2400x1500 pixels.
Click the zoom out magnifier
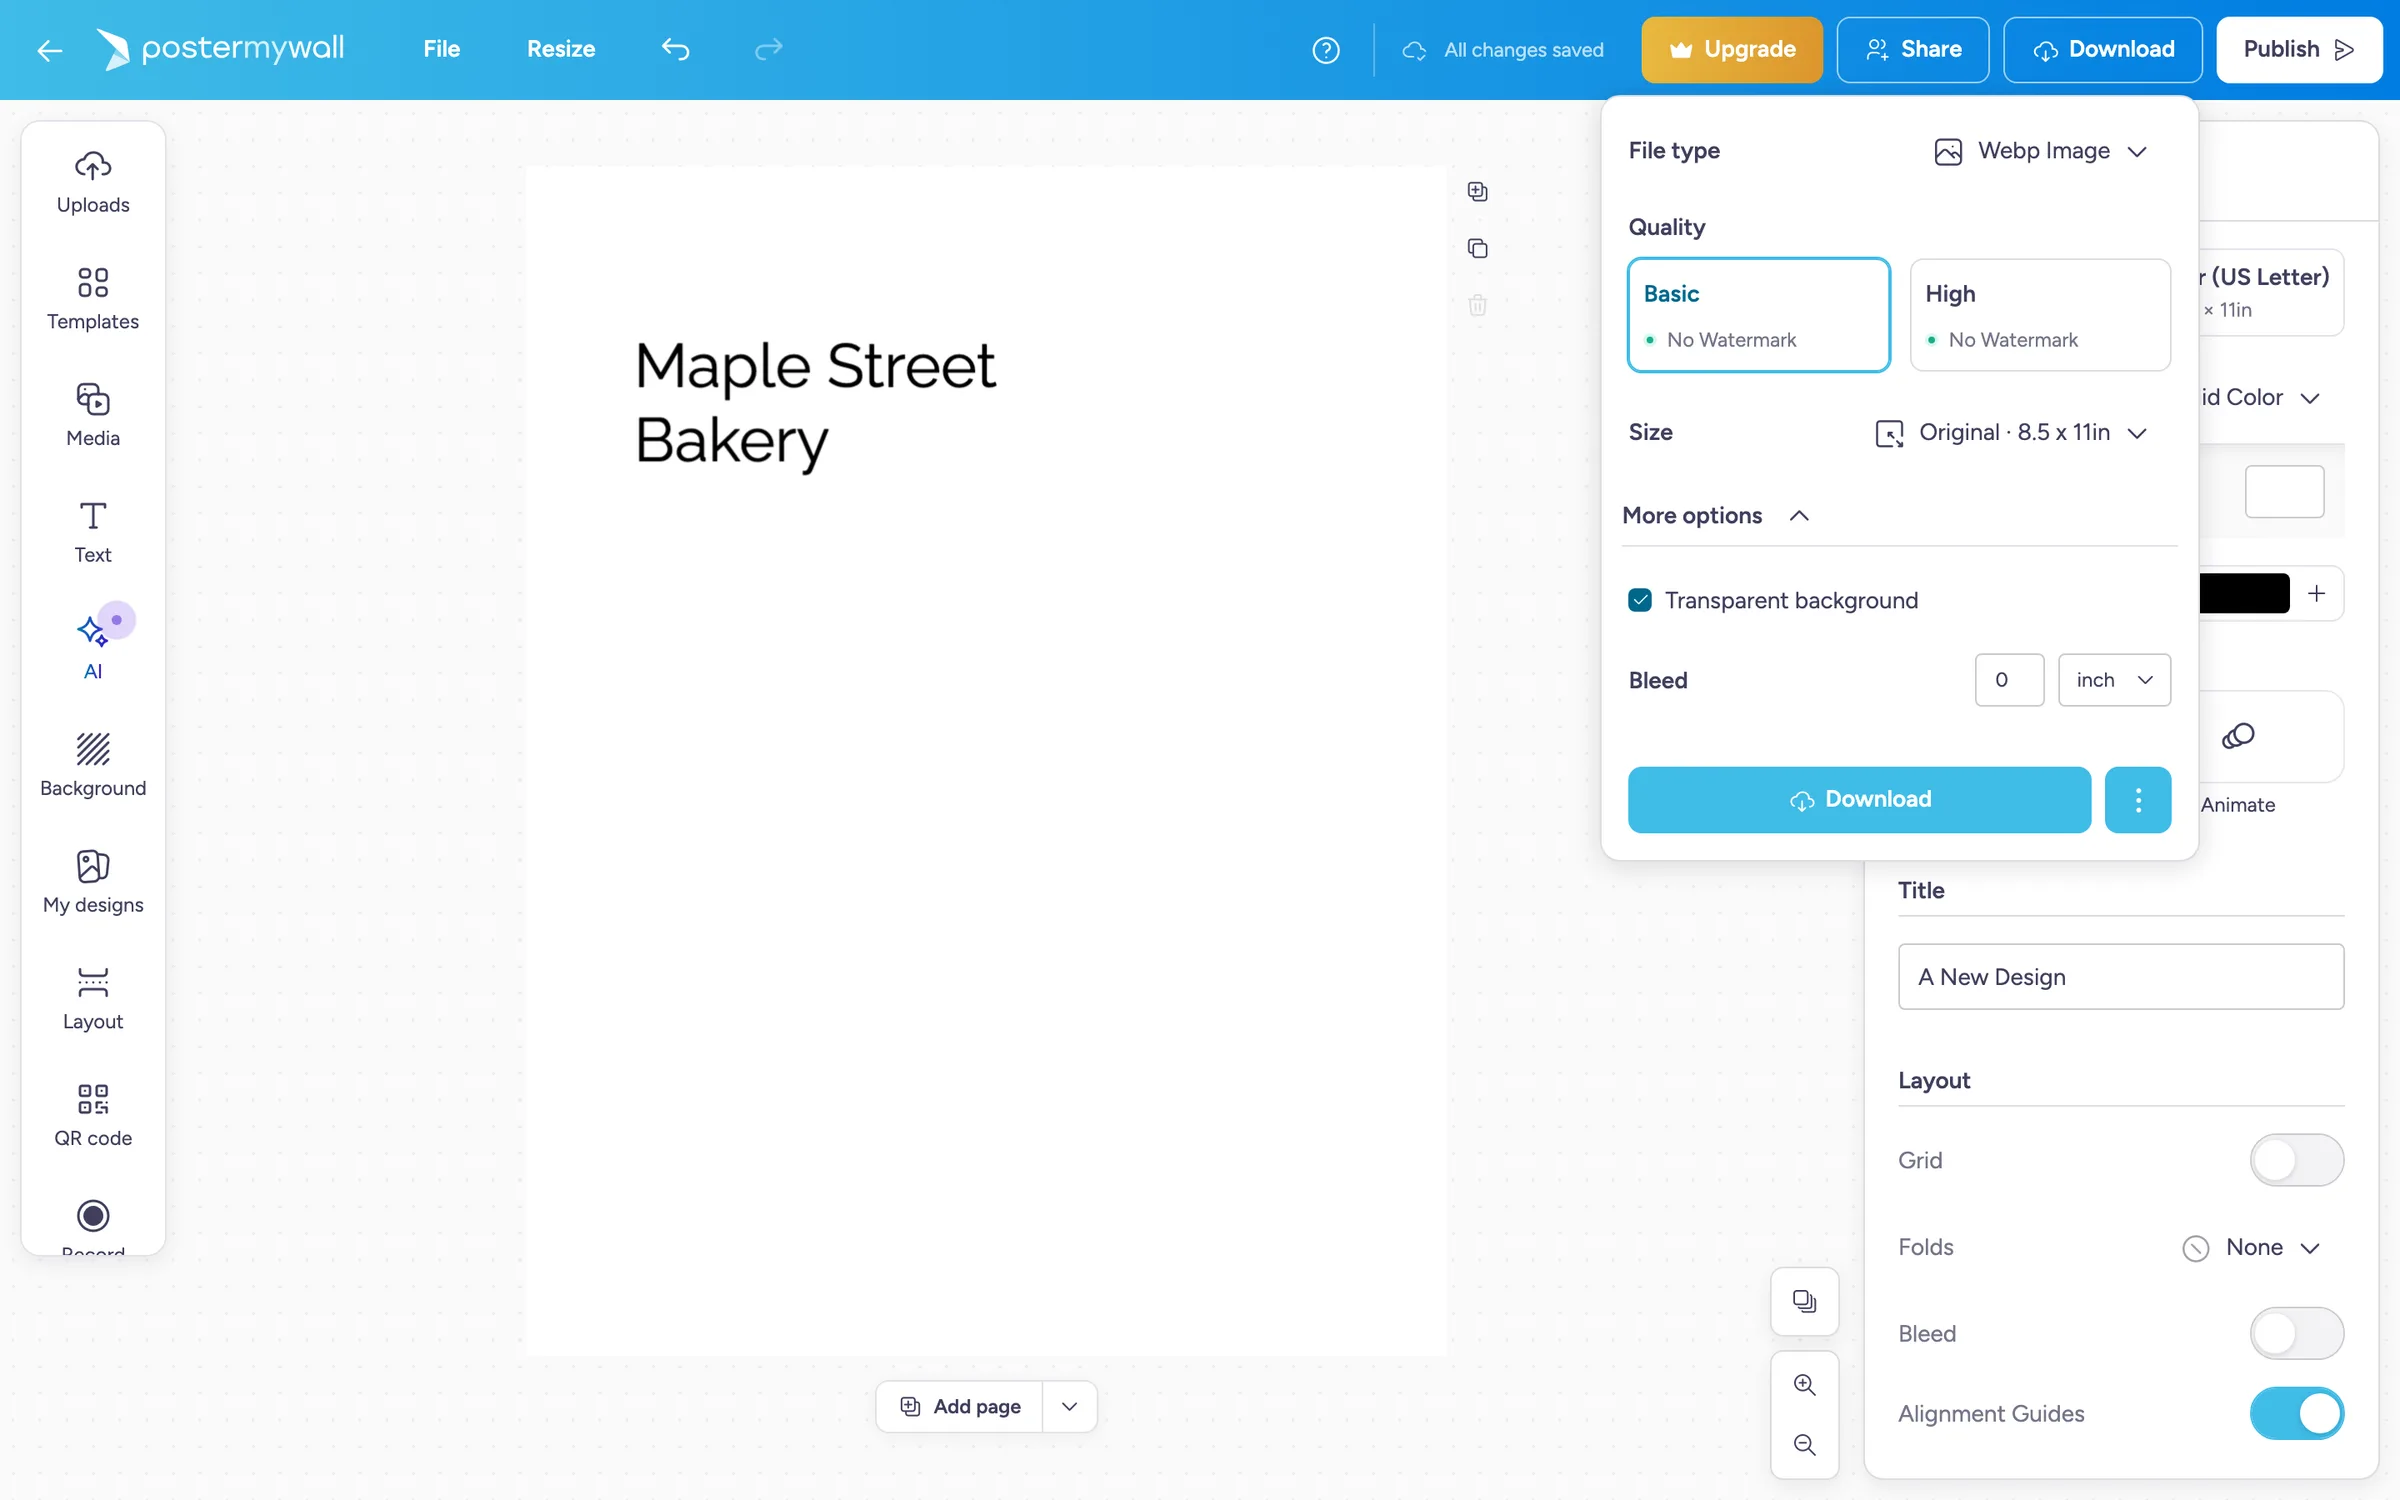(x=1805, y=1445)
